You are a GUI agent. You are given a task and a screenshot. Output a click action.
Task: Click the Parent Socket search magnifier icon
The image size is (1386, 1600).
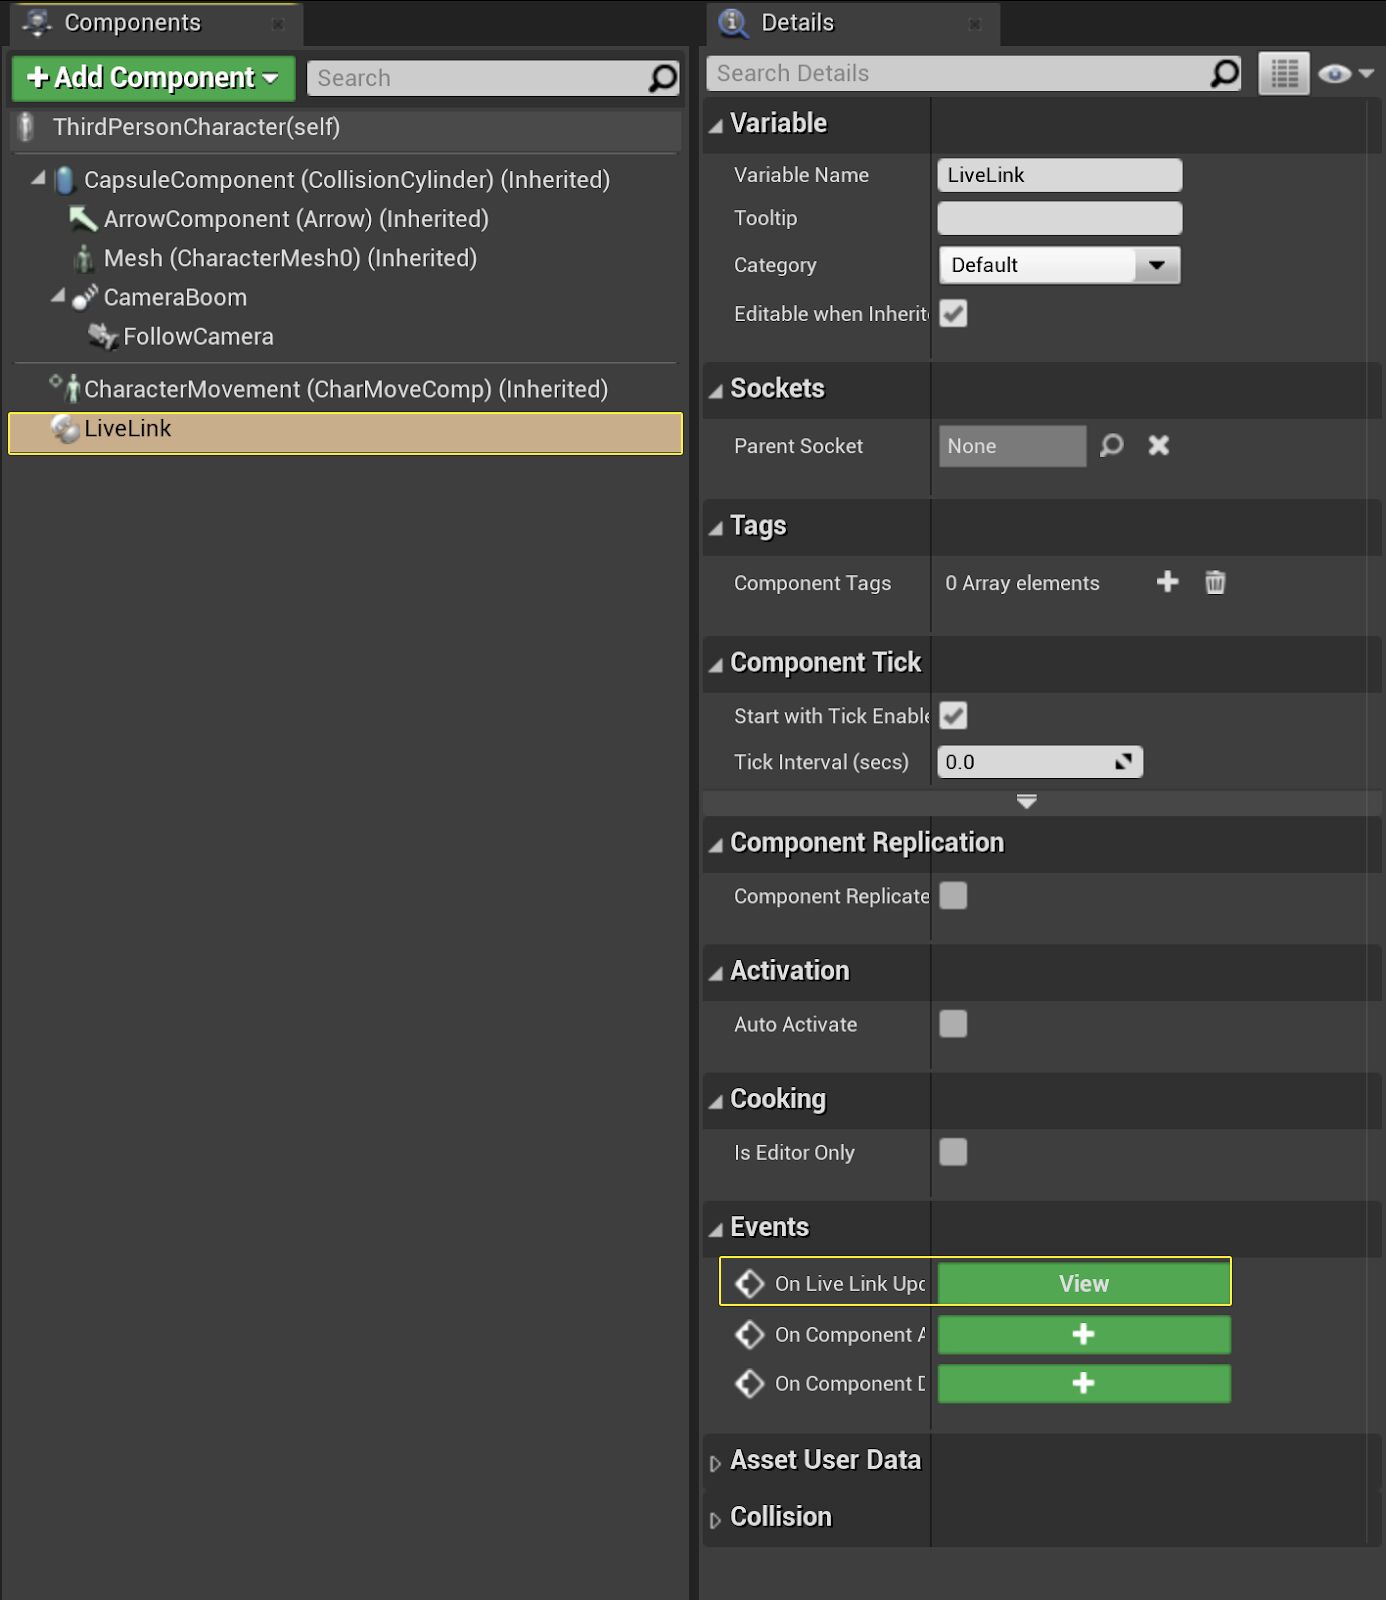pos(1111,446)
